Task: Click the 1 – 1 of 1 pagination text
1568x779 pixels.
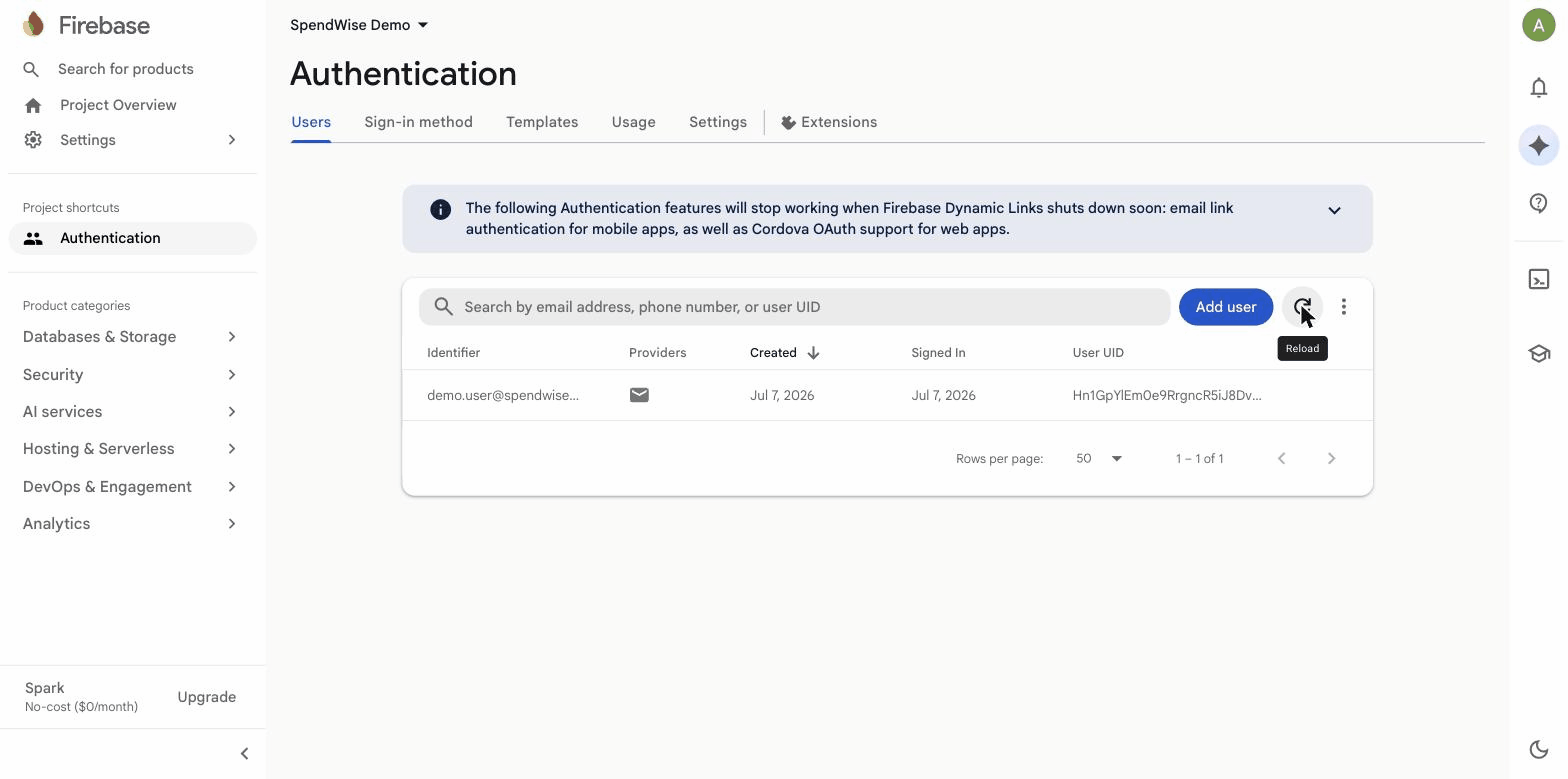Action: pos(1199,458)
